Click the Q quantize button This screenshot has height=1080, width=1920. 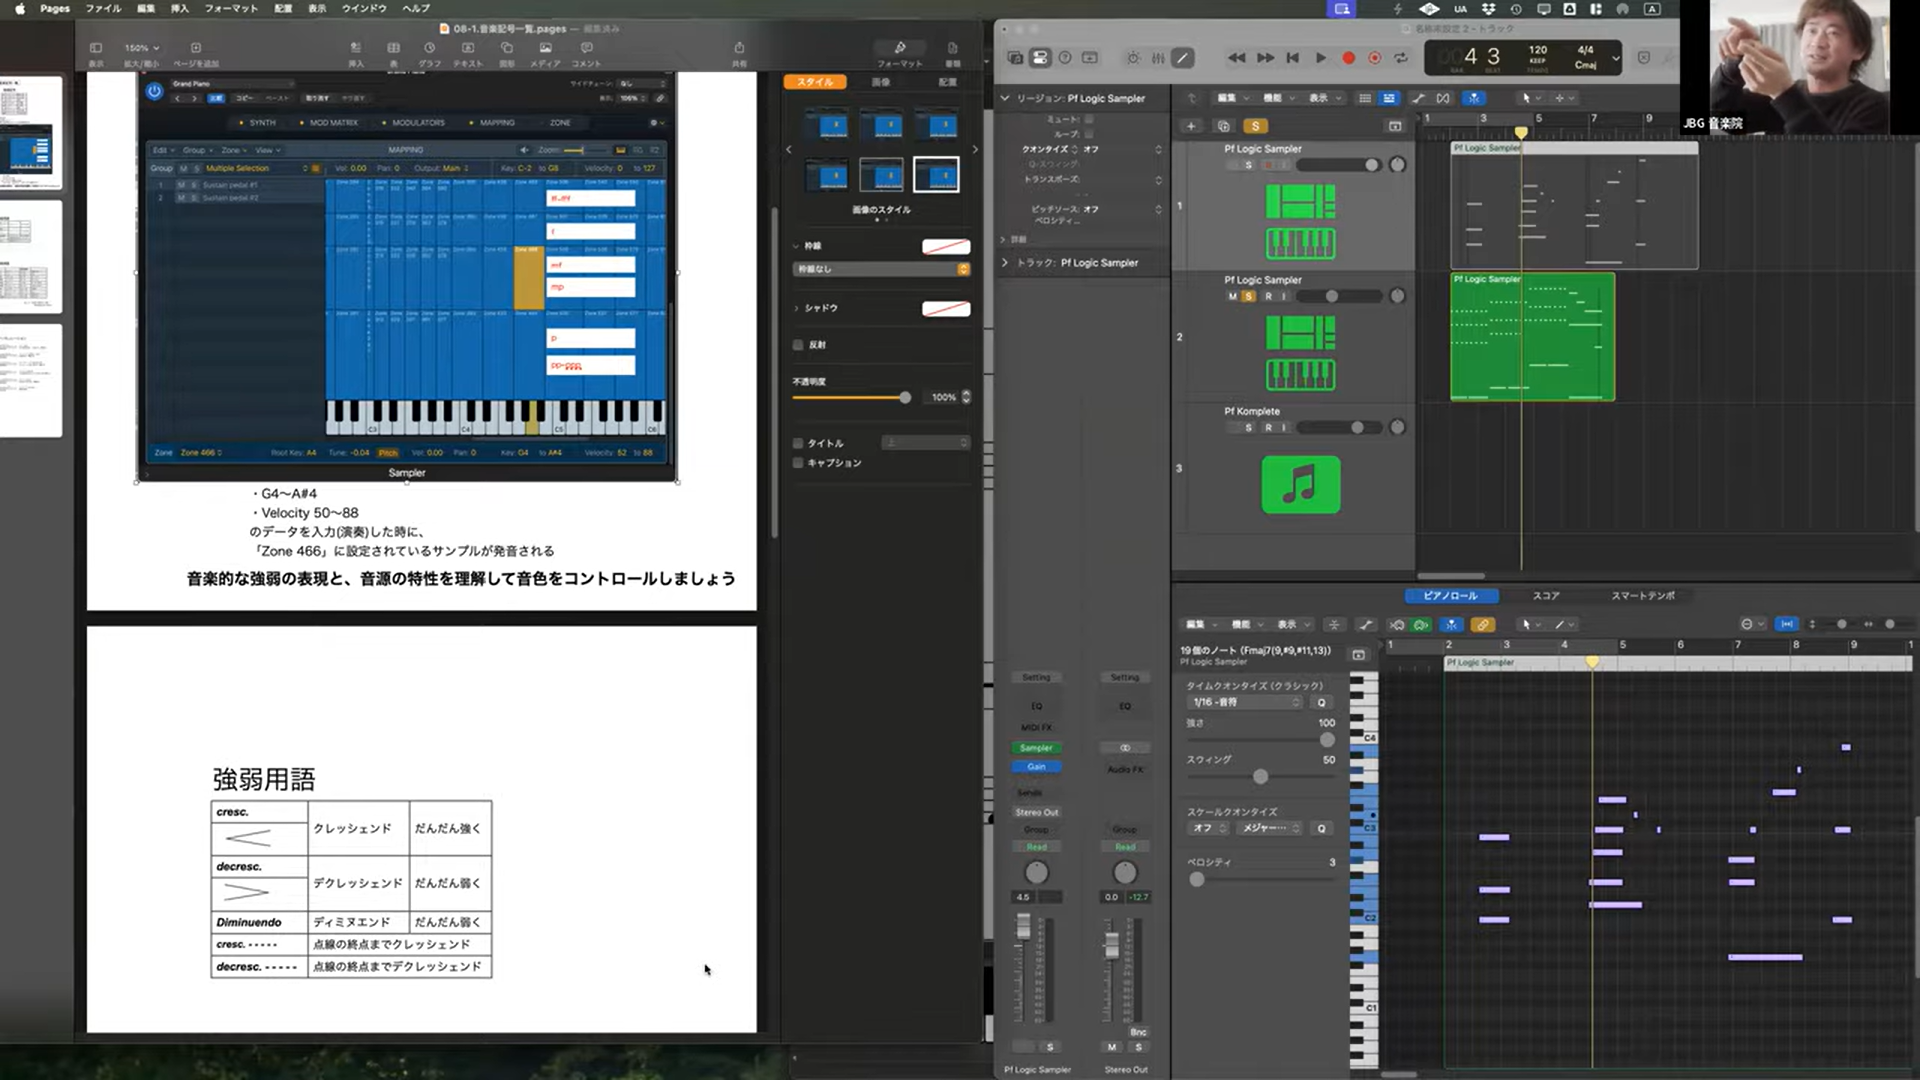tap(1321, 702)
